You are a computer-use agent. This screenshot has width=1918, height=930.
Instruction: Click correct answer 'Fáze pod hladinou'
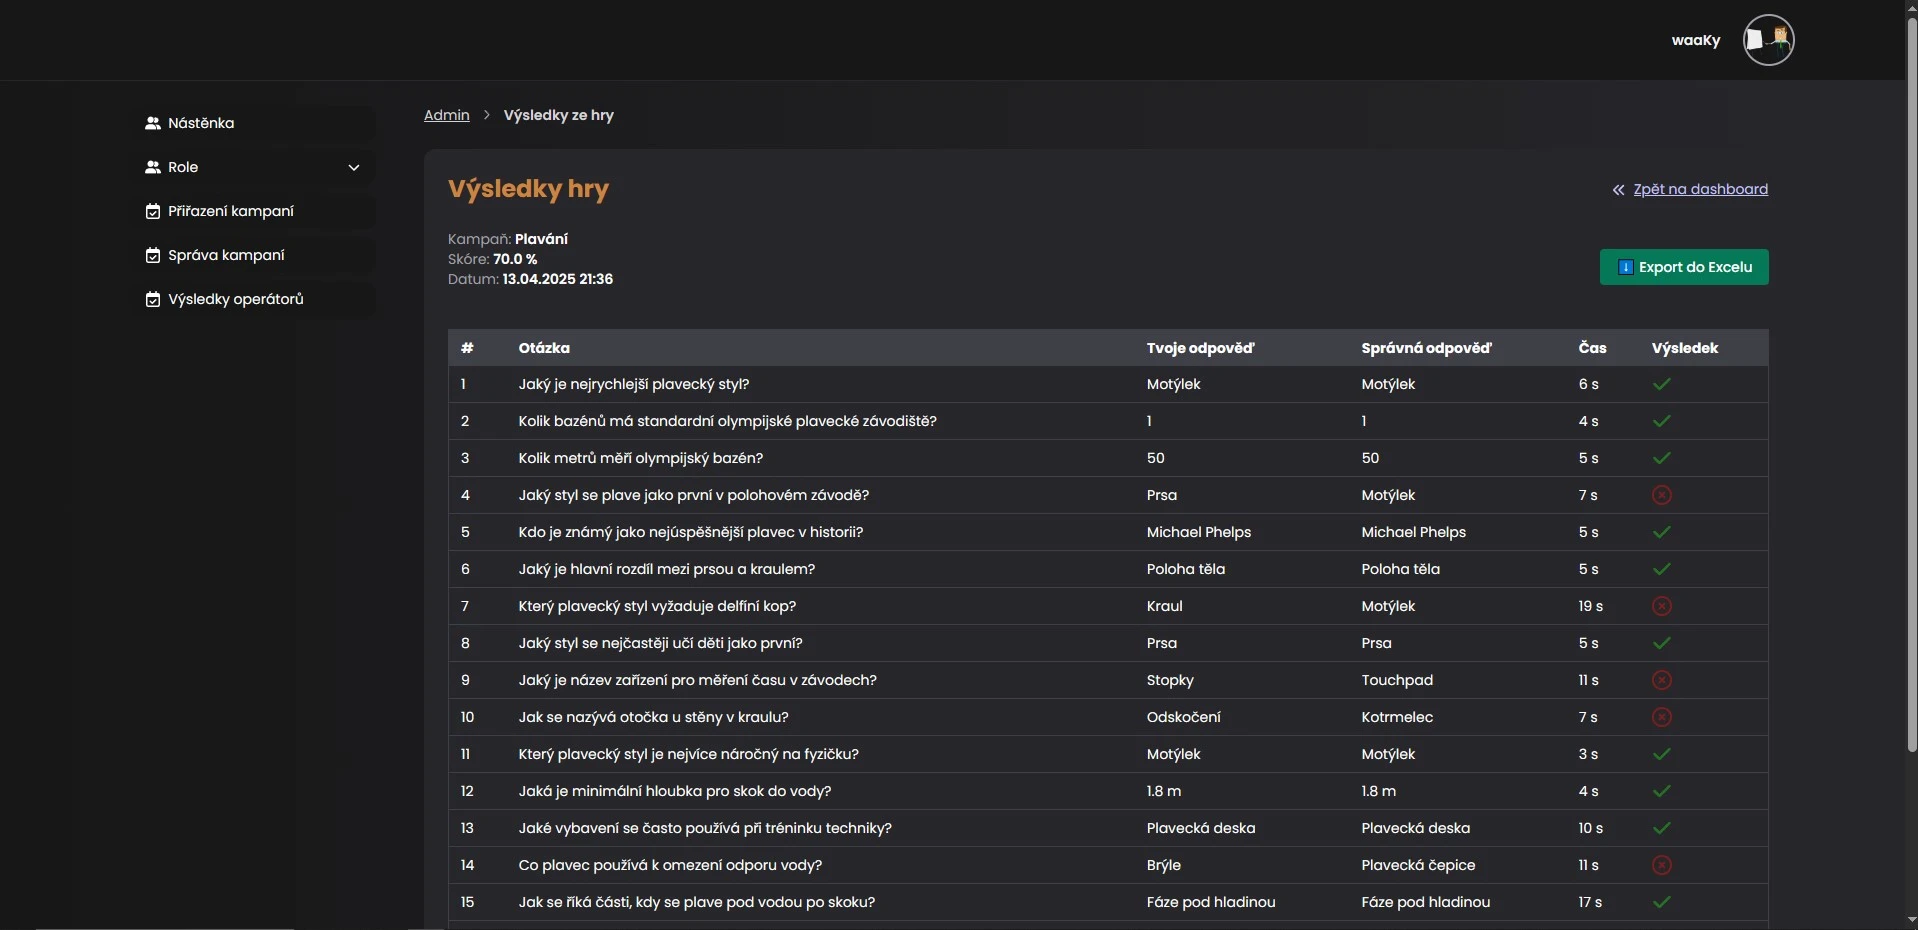(x=1425, y=902)
